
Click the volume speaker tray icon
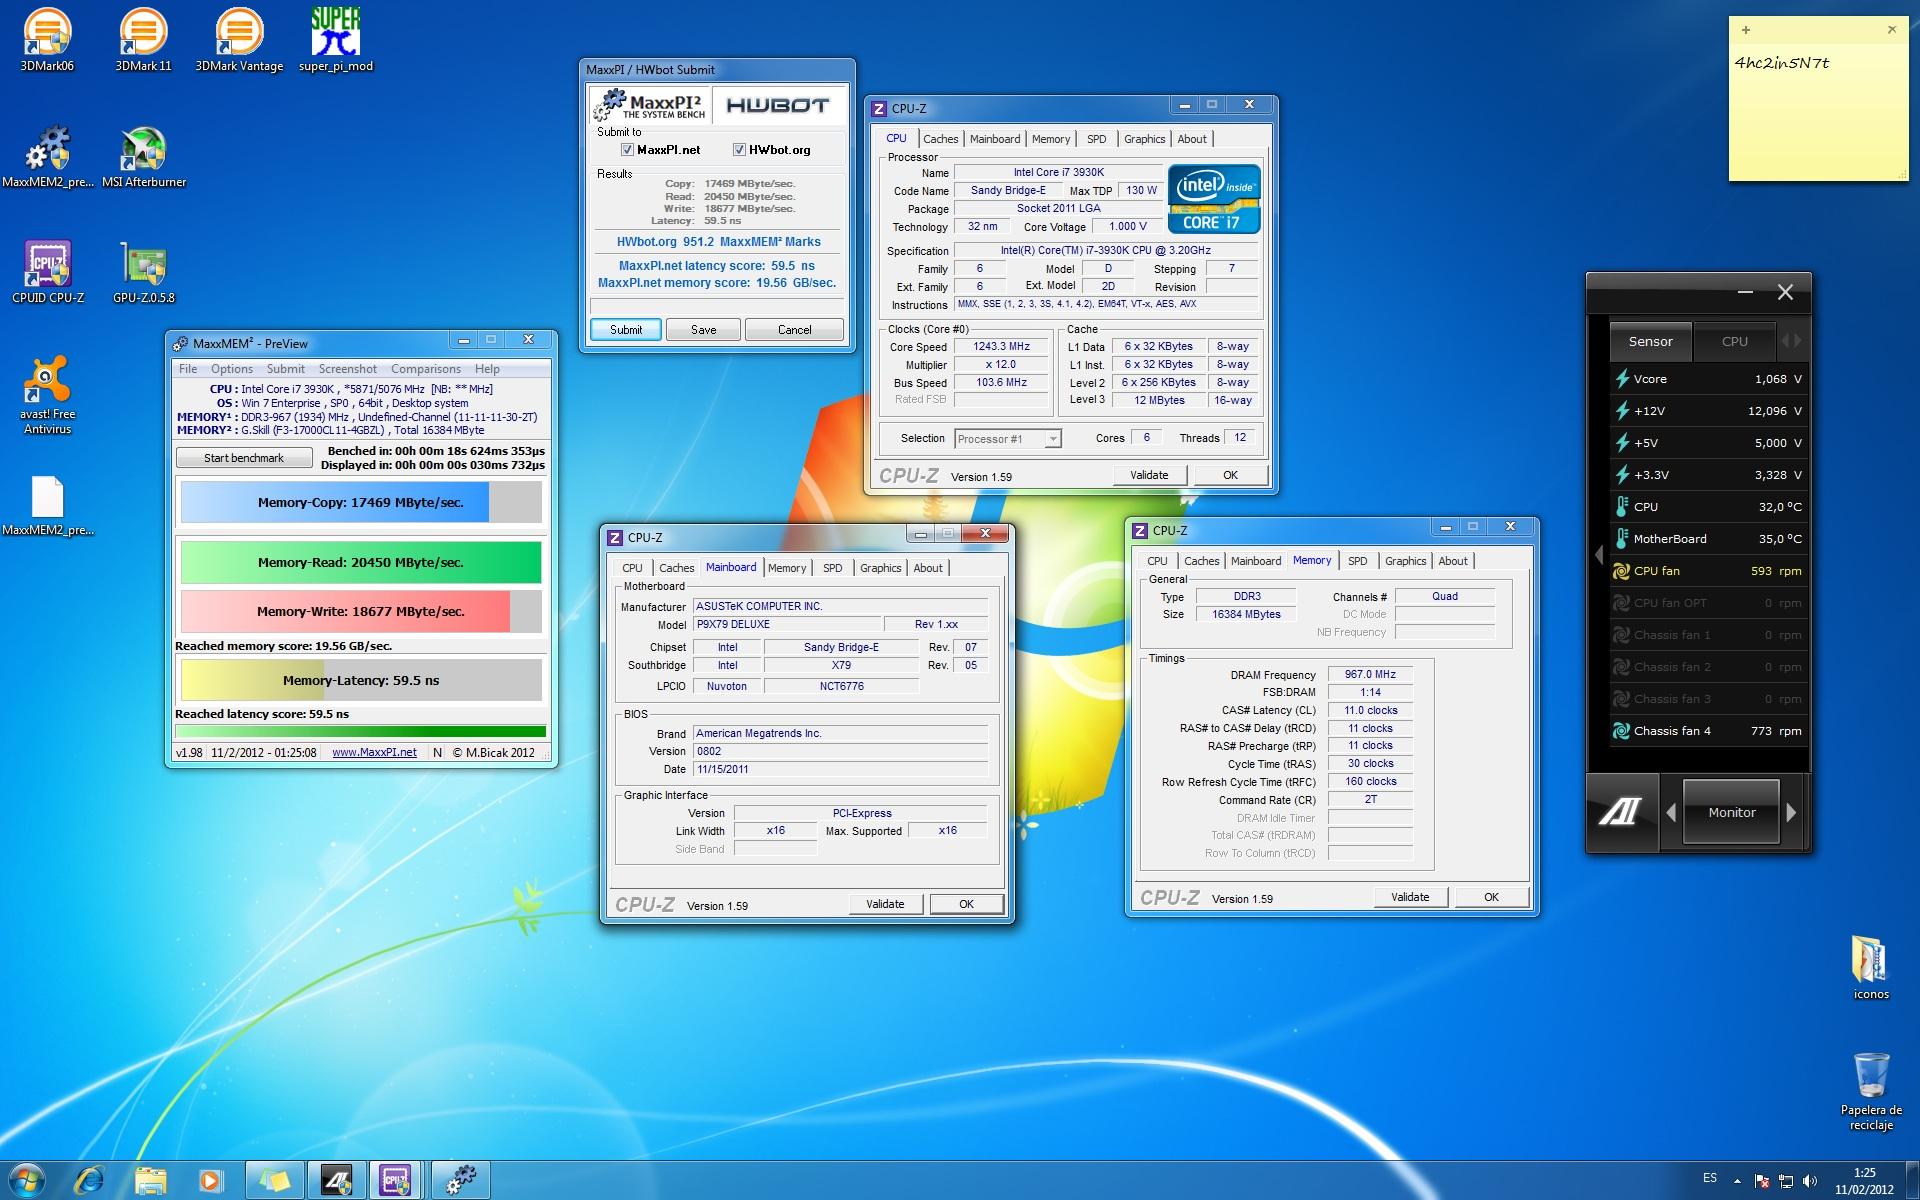[1810, 1182]
